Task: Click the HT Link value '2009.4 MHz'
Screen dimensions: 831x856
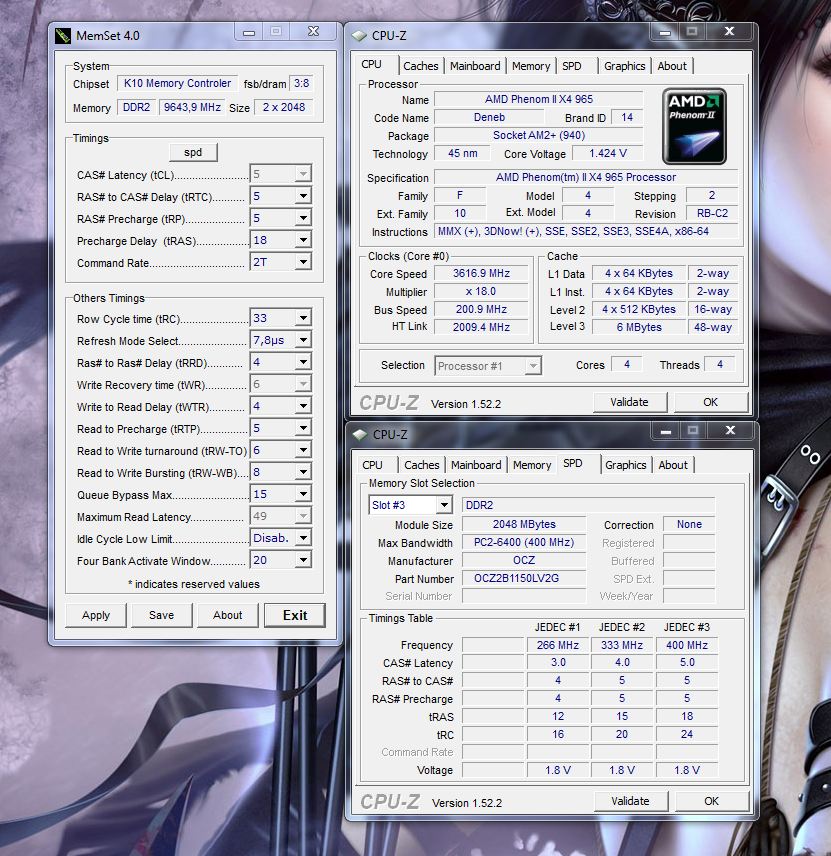Action: click(x=482, y=327)
